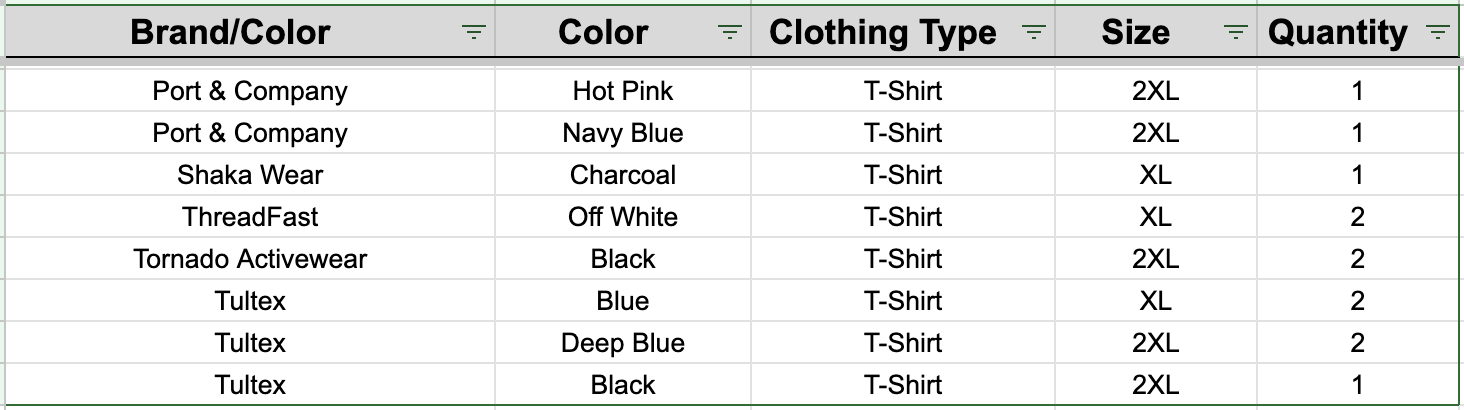The height and width of the screenshot is (410, 1464).
Task: Click the ThreadFast brand cell
Action: point(250,217)
